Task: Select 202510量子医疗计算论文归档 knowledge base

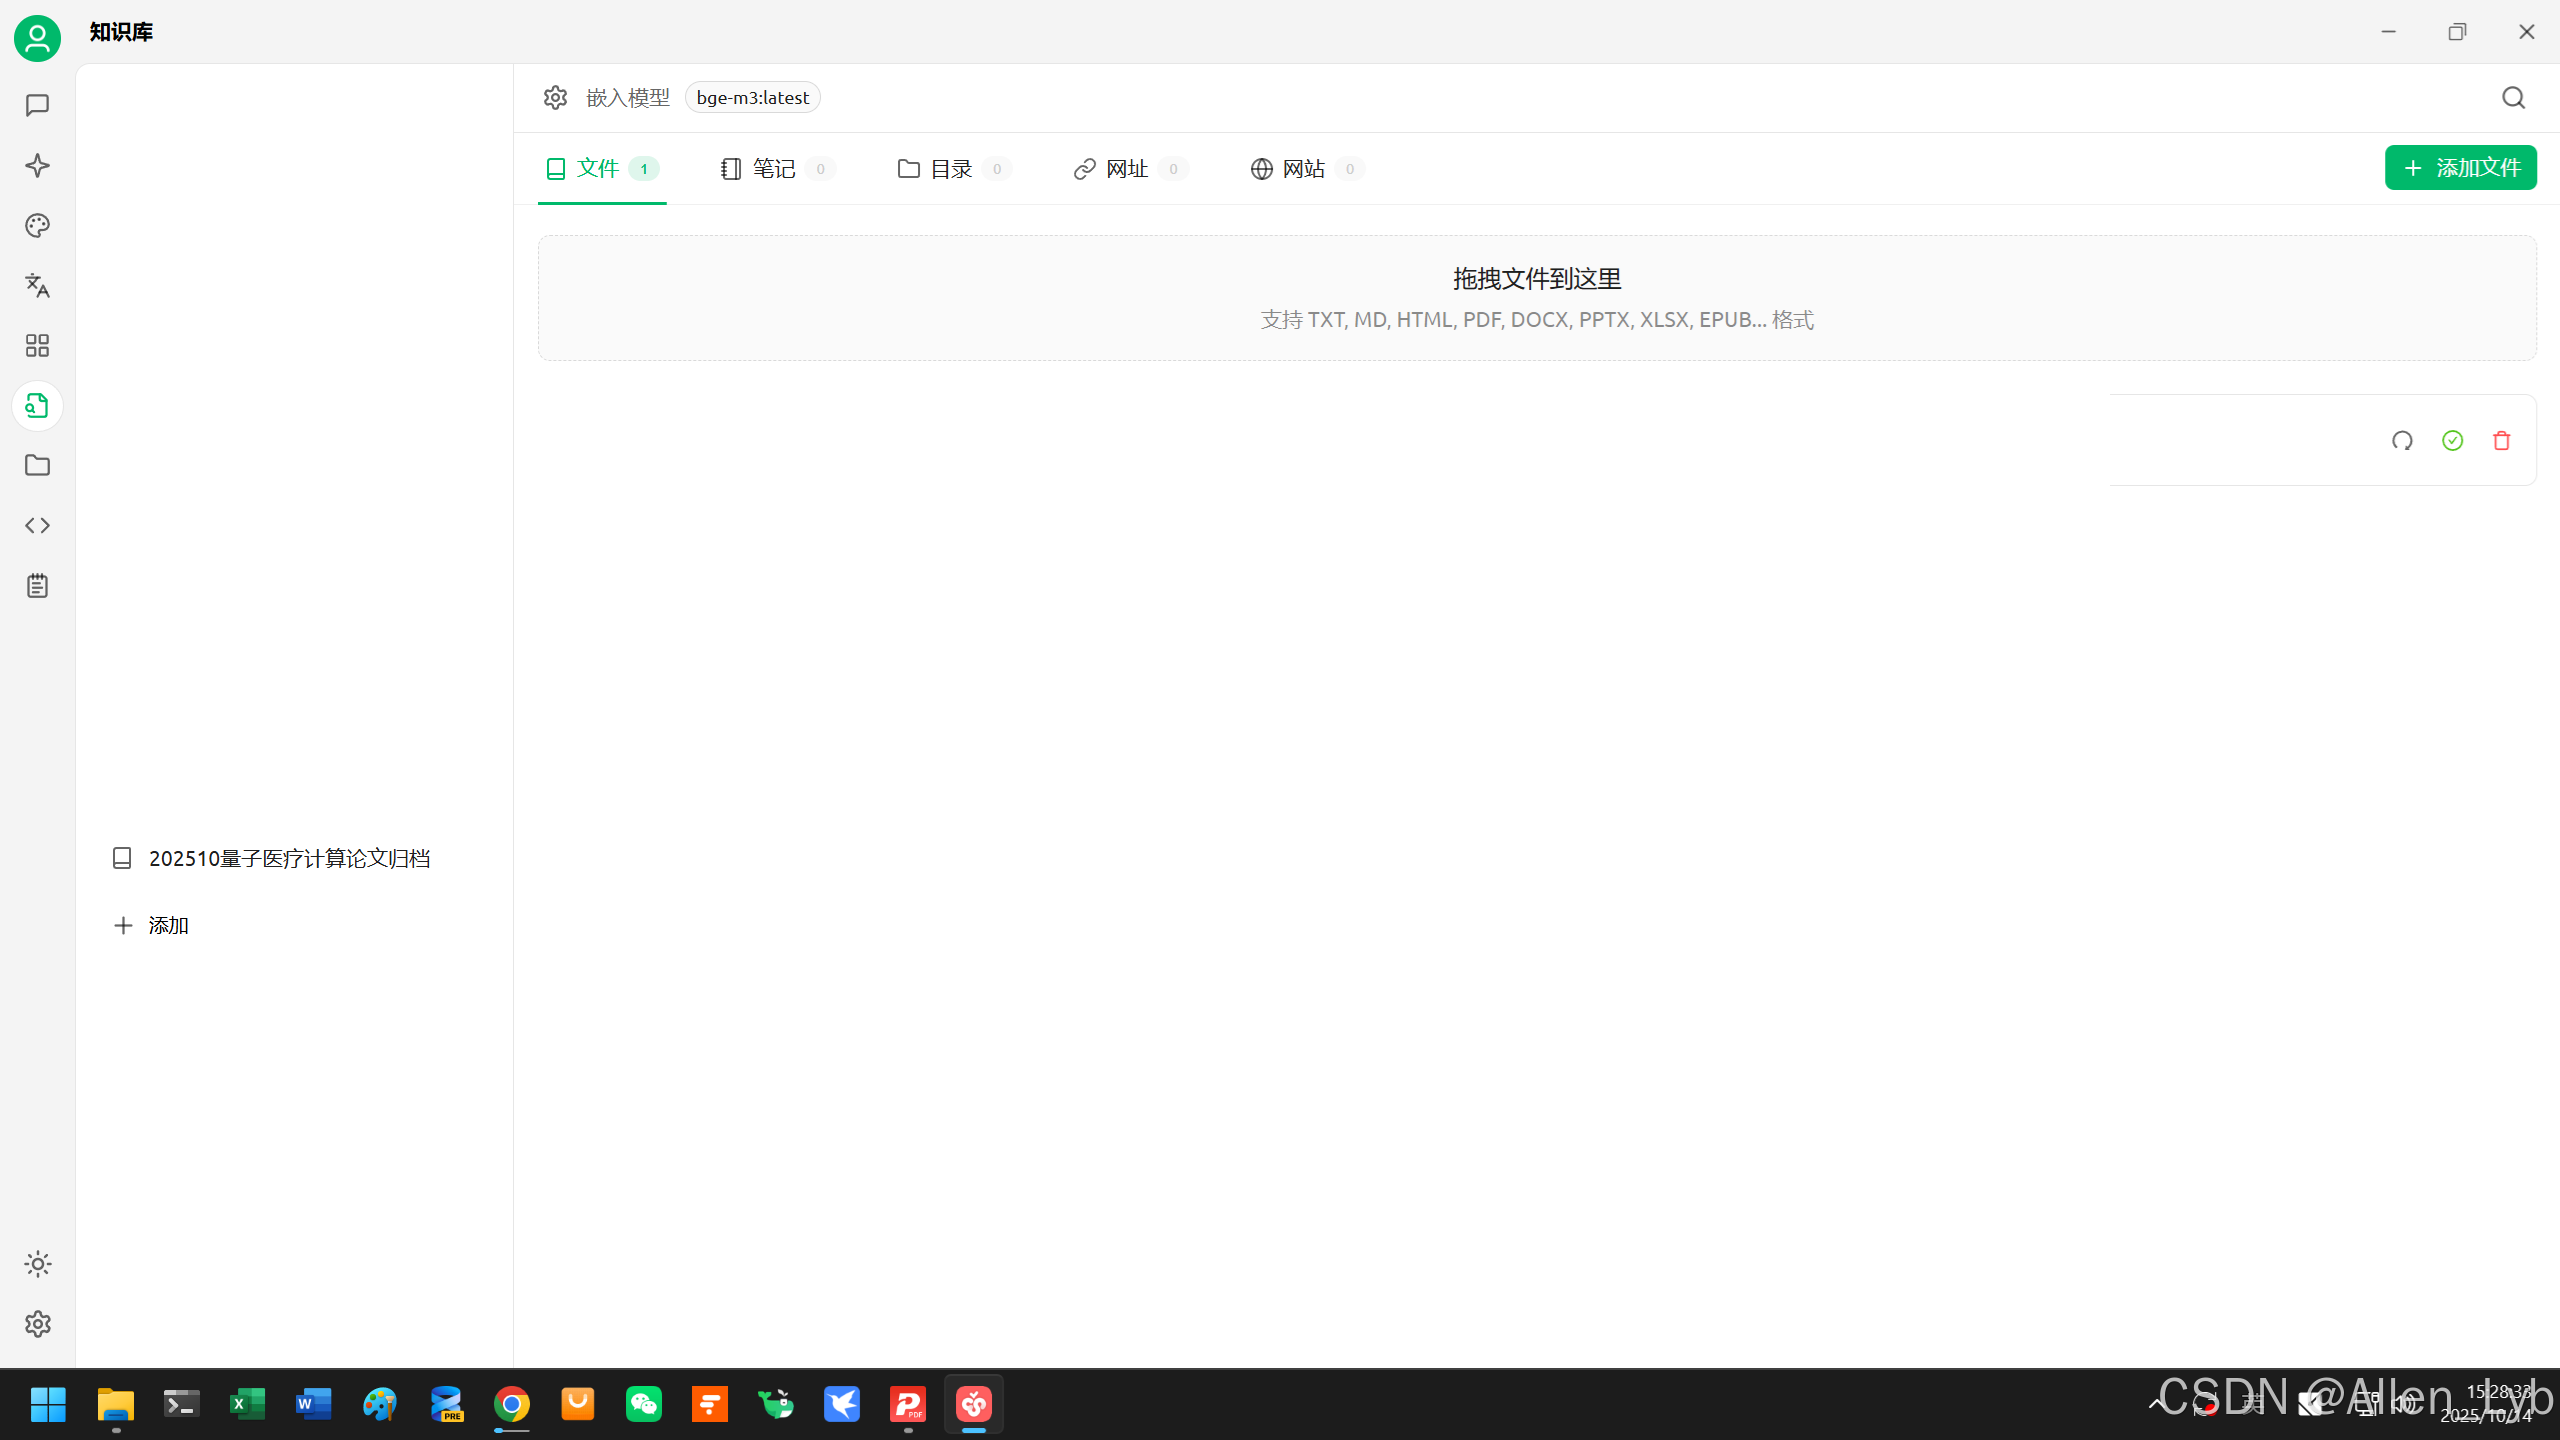Action: coord(289,858)
